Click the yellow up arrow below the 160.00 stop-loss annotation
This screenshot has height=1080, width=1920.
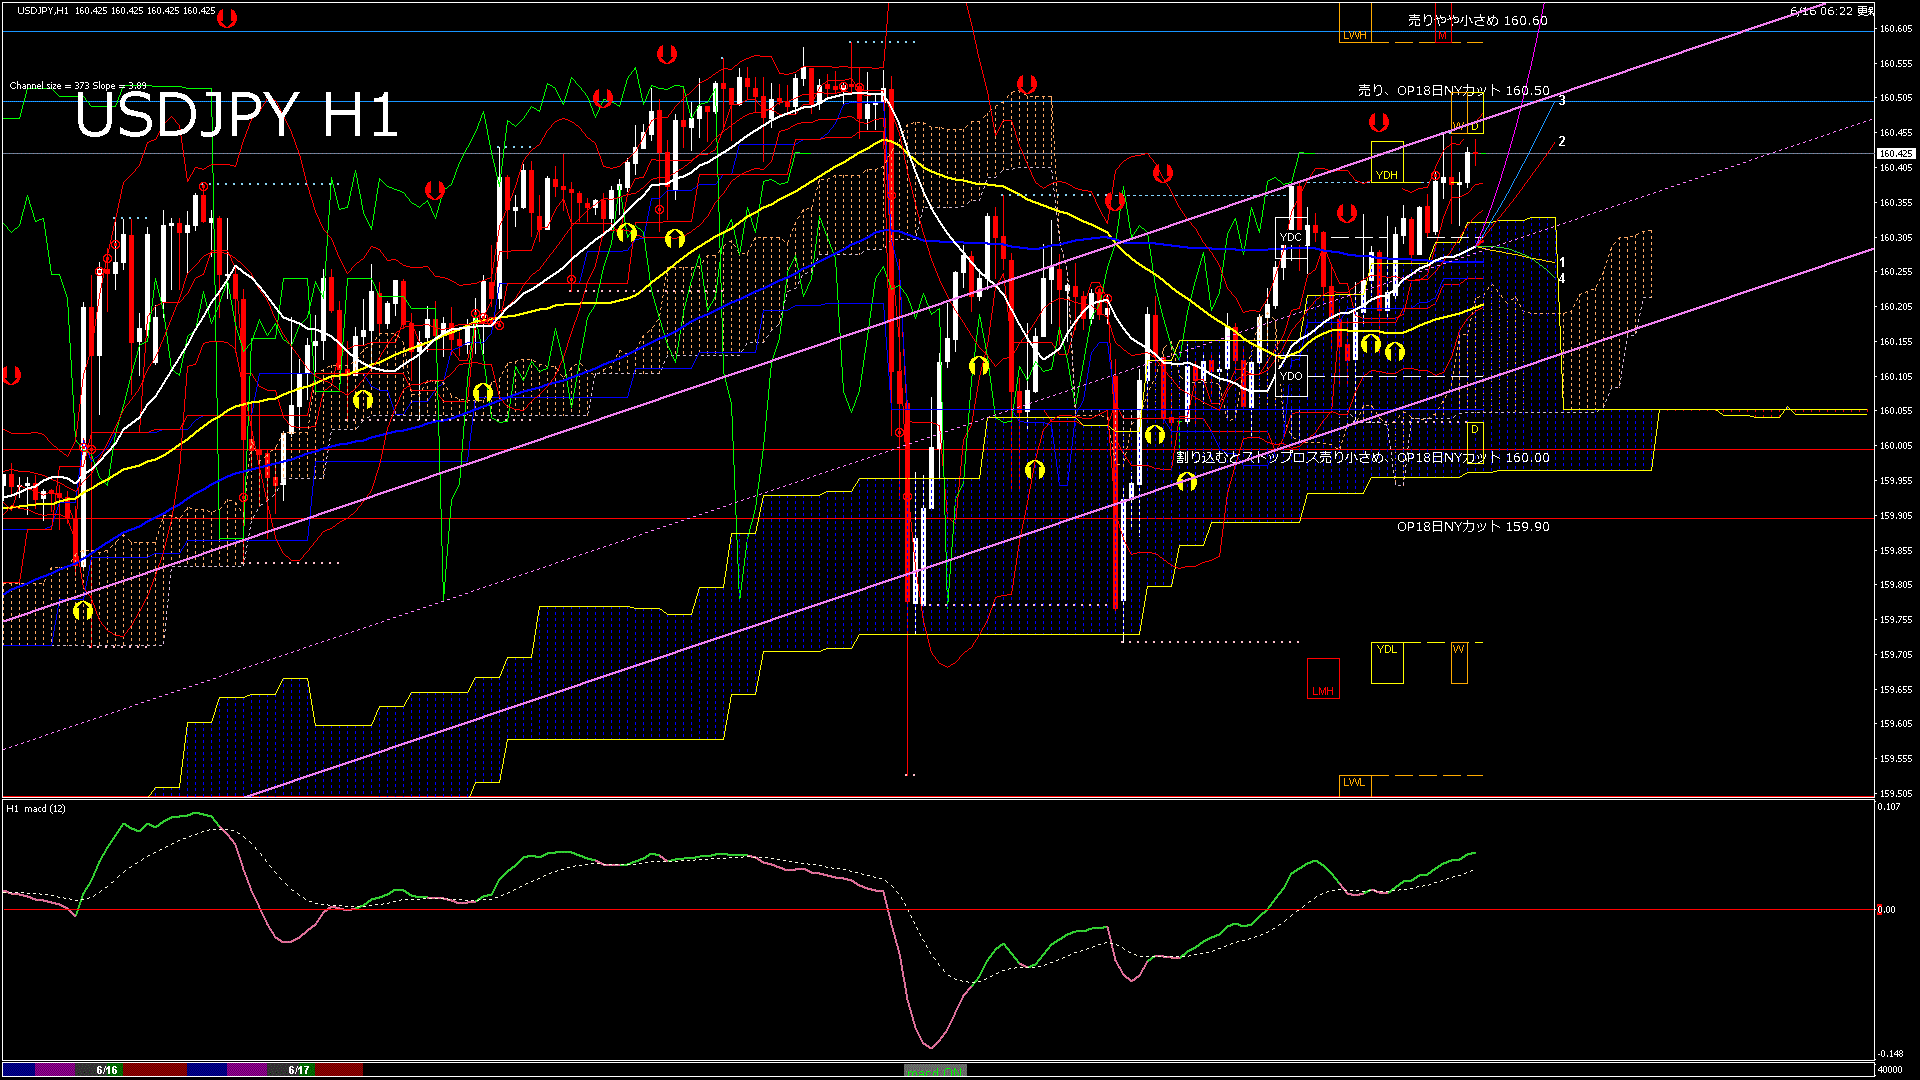(x=1187, y=482)
